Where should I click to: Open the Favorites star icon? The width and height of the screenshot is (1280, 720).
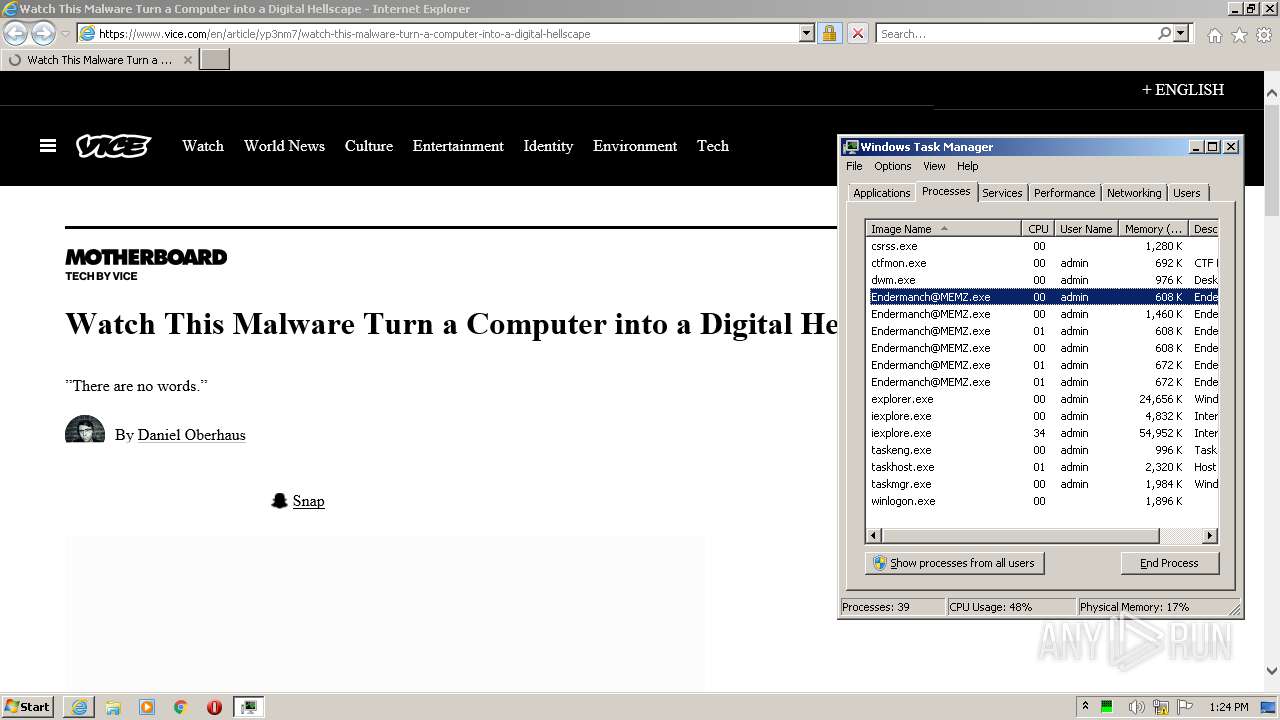click(1239, 35)
